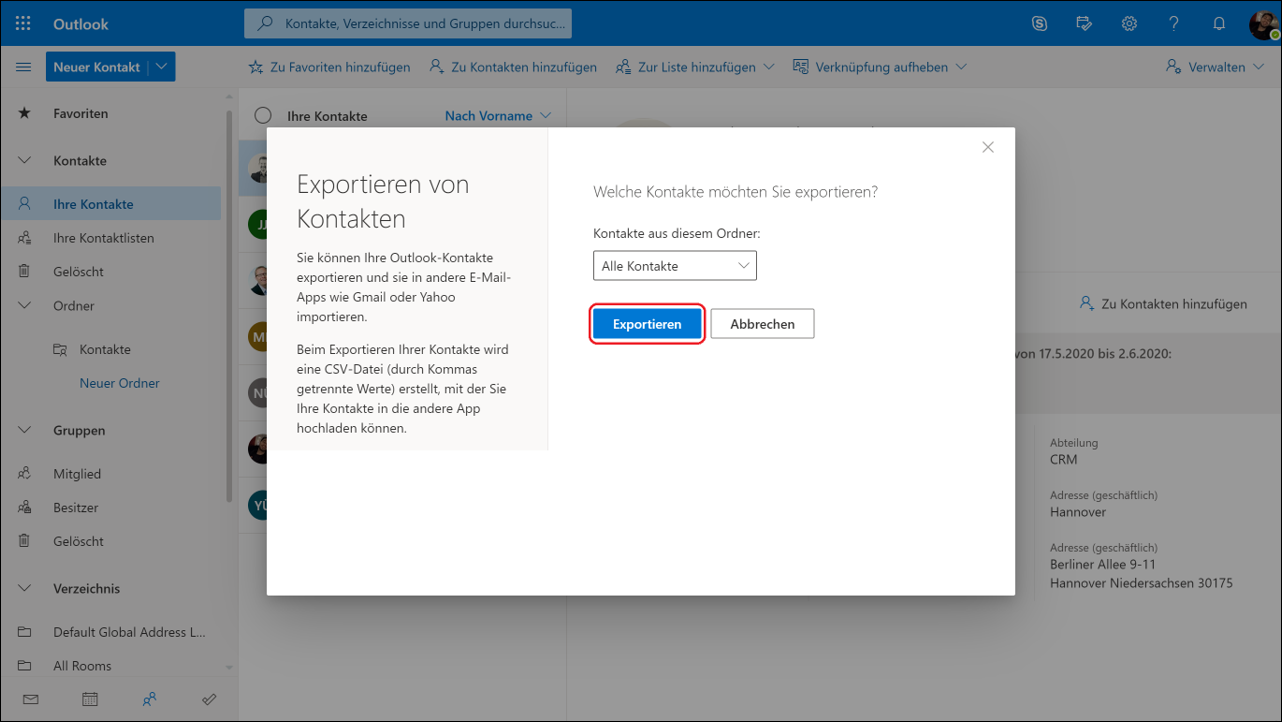Viewport: 1282px width, 722px height.
Task: Open the app launcher waffle icon
Action: click(x=22, y=23)
